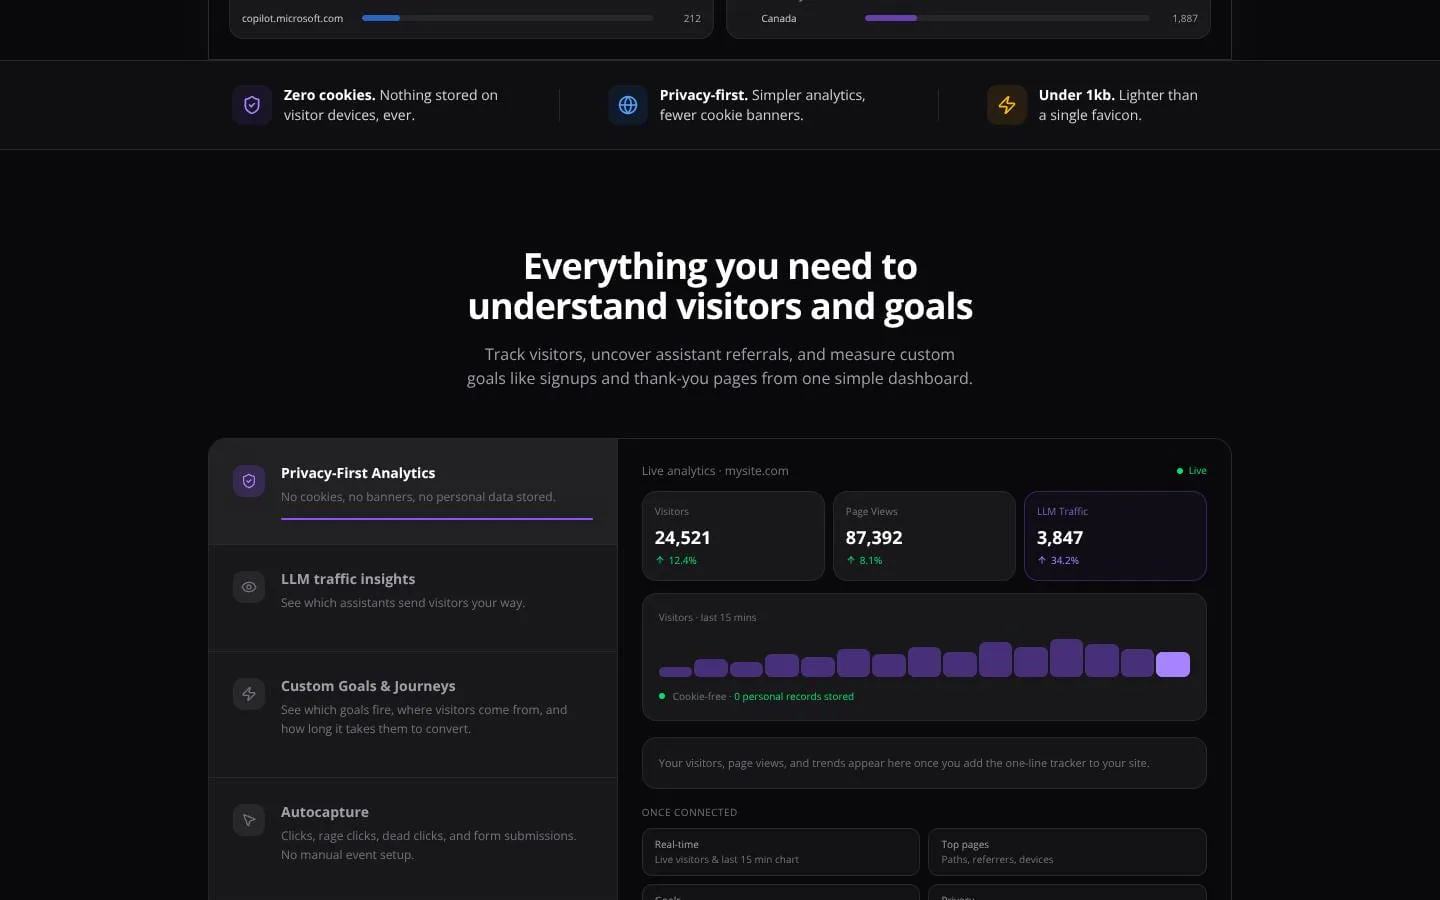Click the purple up arrow beside 34.2%
Viewport: 1440px width, 900px height.
(1042, 560)
